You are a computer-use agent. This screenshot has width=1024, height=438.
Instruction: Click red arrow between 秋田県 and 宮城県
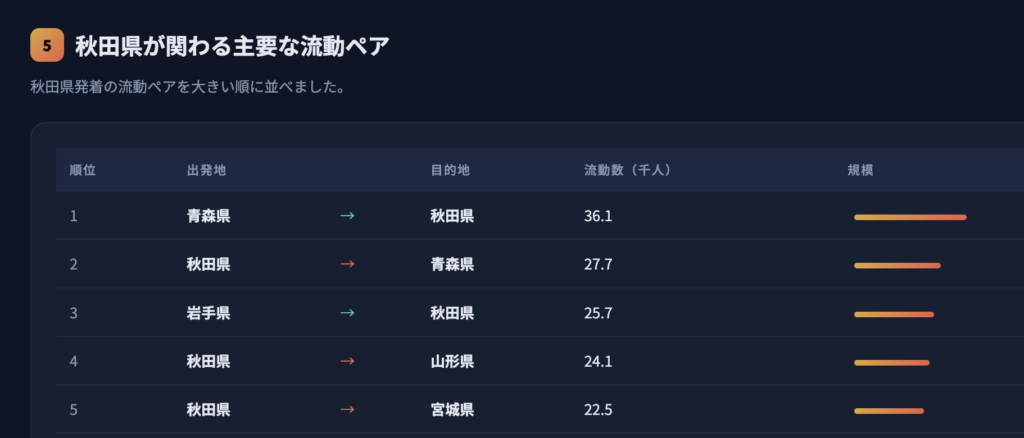pos(347,409)
